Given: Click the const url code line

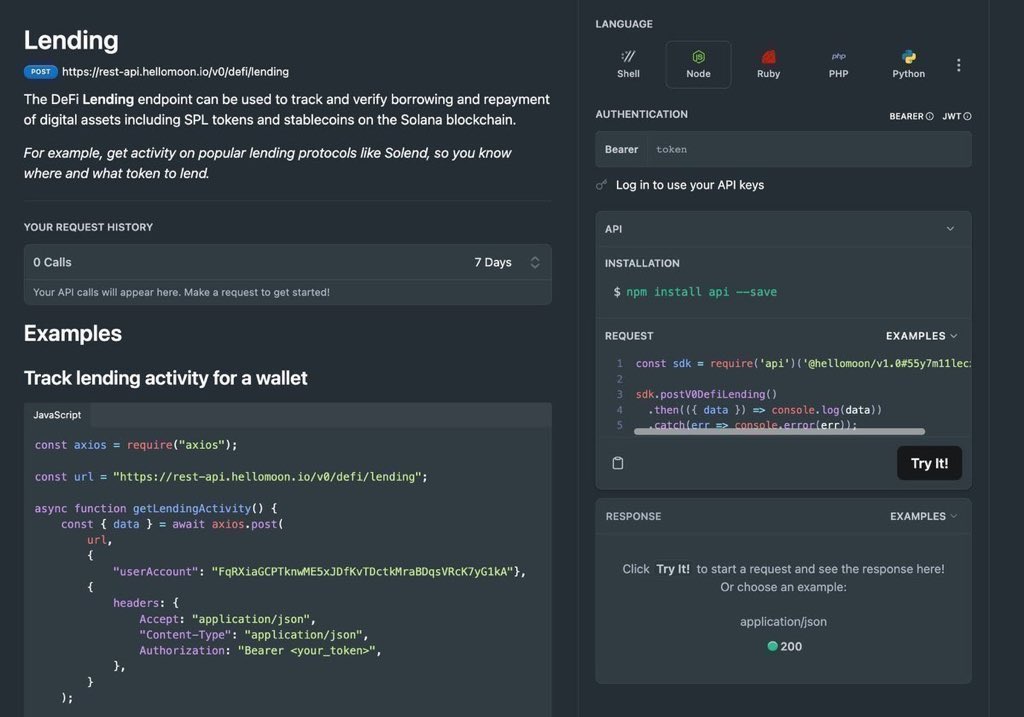Looking at the screenshot, I should (231, 477).
